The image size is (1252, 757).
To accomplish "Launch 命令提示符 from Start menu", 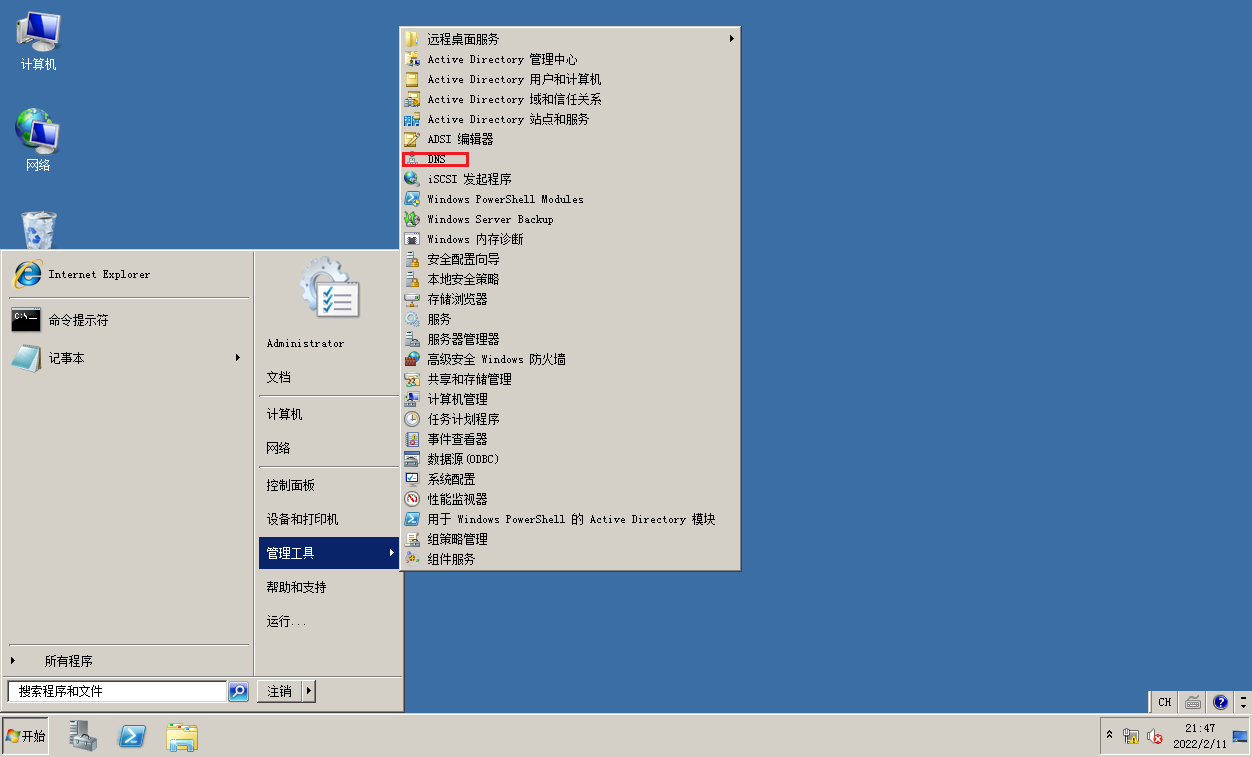I will [129, 320].
